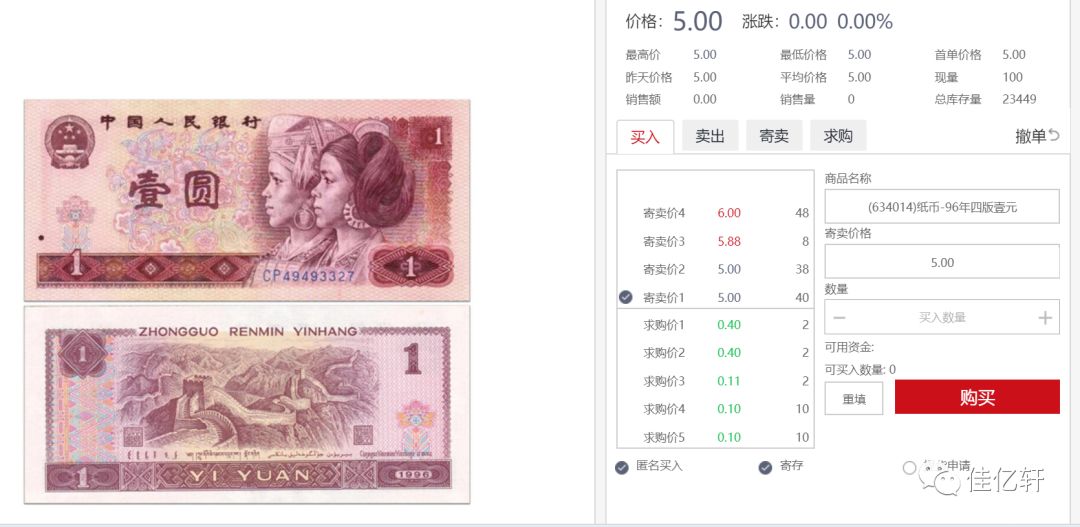Image resolution: width=1080 pixels, height=527 pixels.
Task: Open the 寄卖 tab
Action: (774, 136)
